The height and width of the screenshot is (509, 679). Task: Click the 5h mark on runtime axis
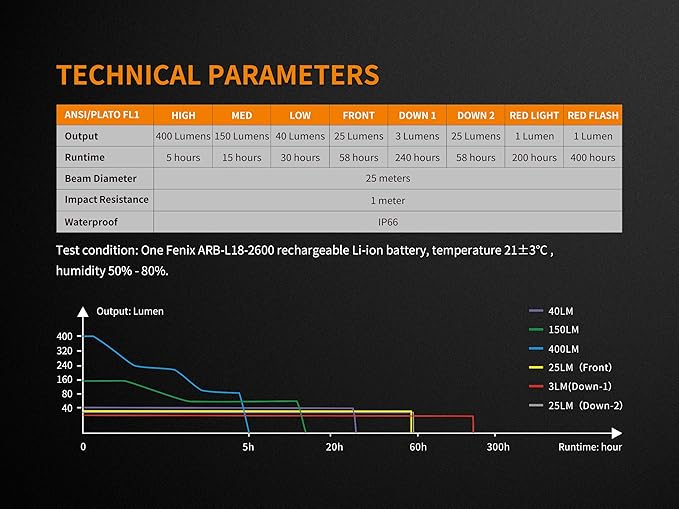pos(248,447)
